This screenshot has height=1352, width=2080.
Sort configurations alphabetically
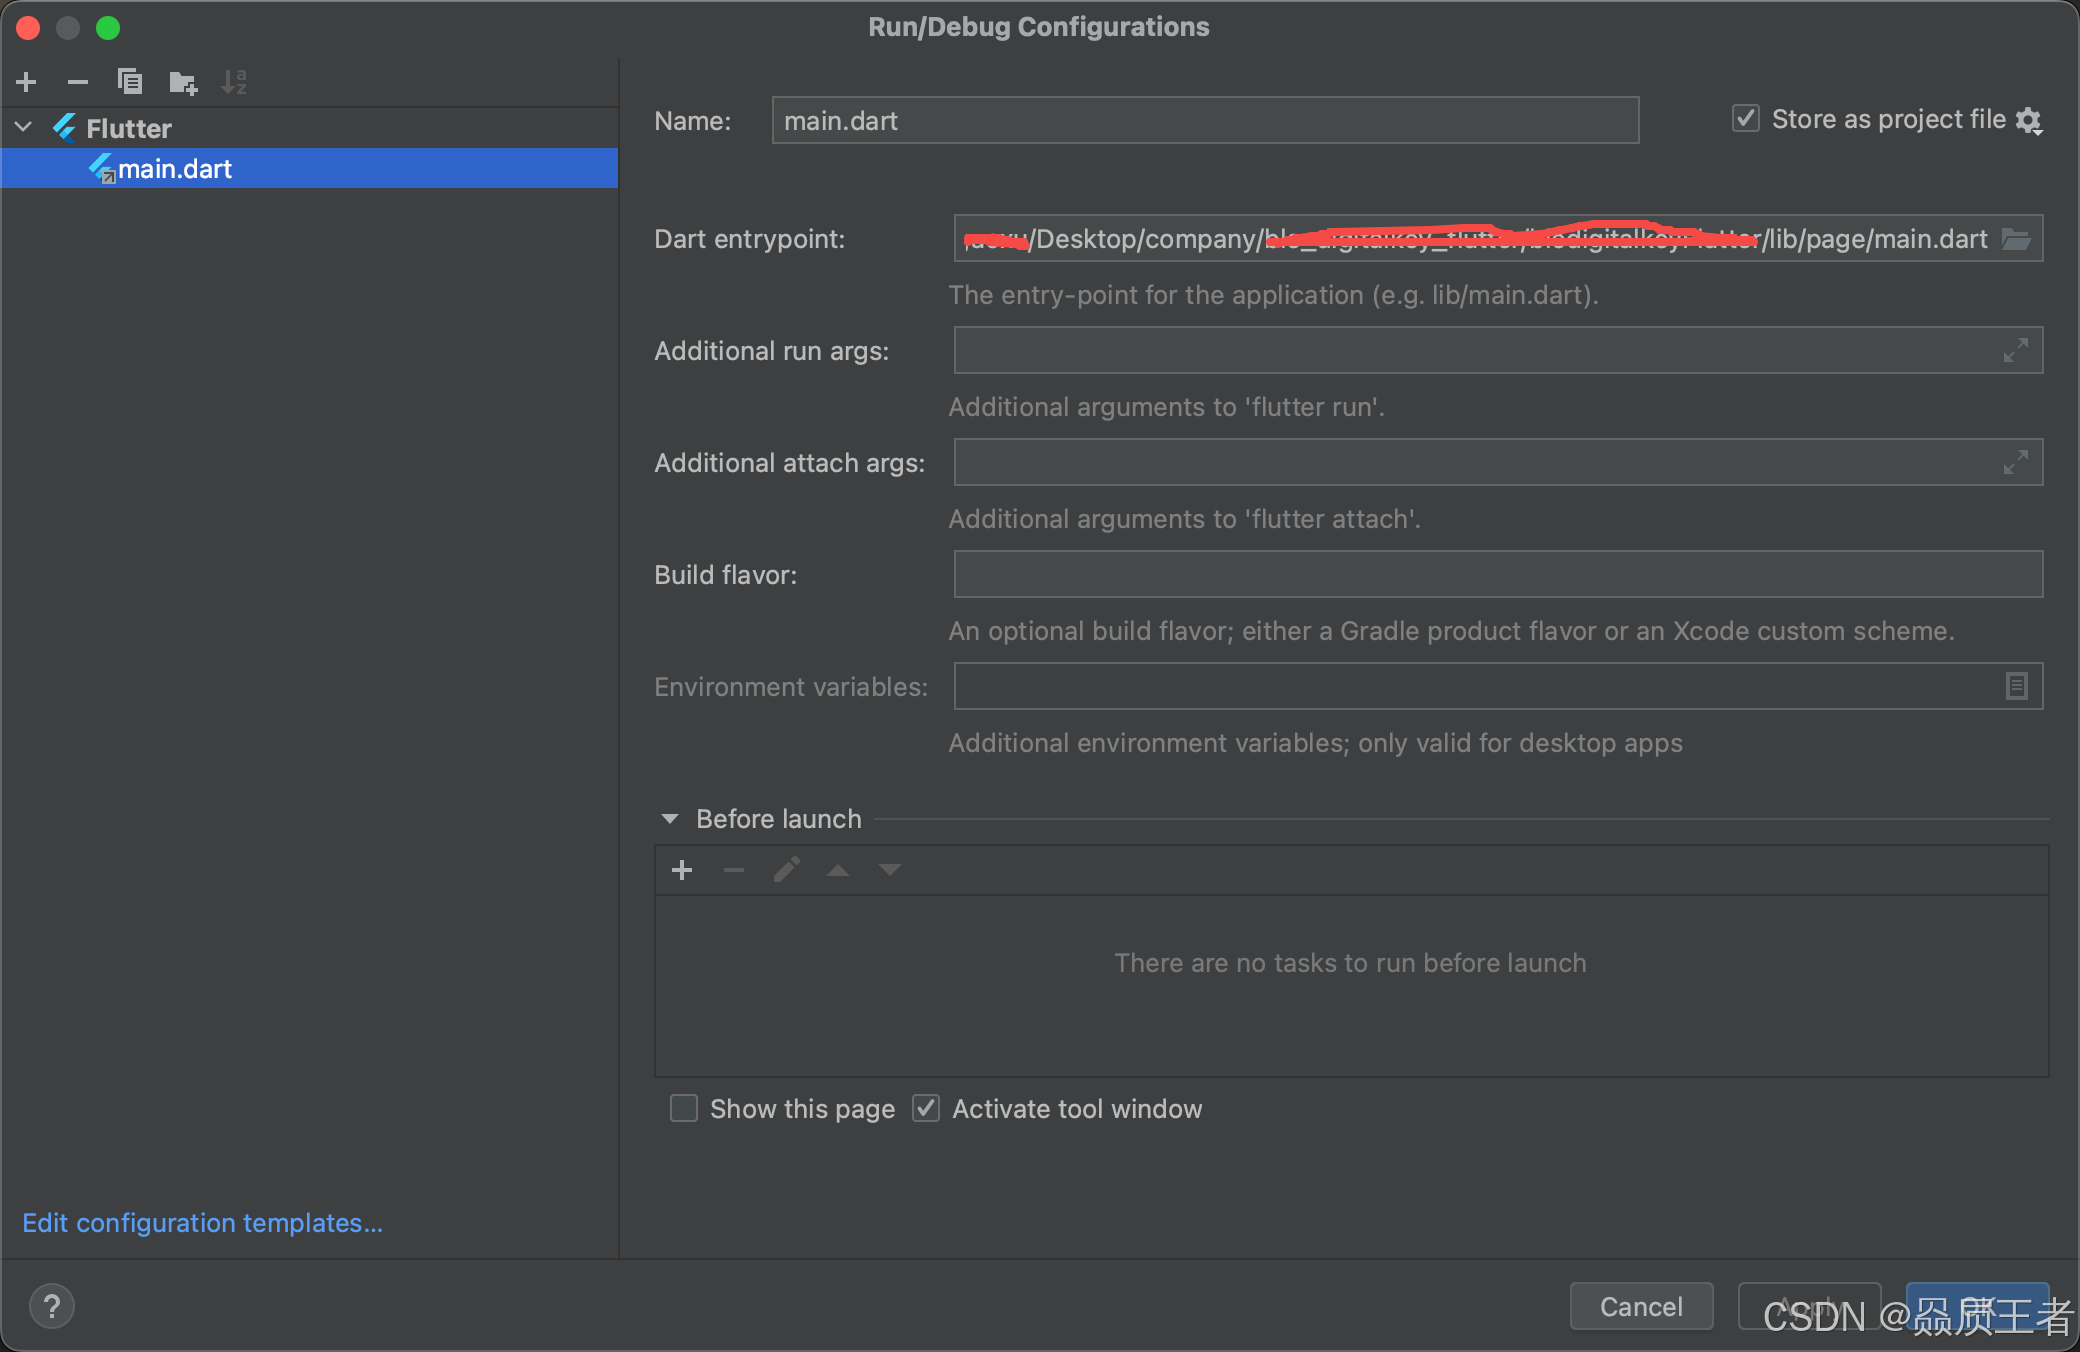pyautogui.click(x=234, y=82)
